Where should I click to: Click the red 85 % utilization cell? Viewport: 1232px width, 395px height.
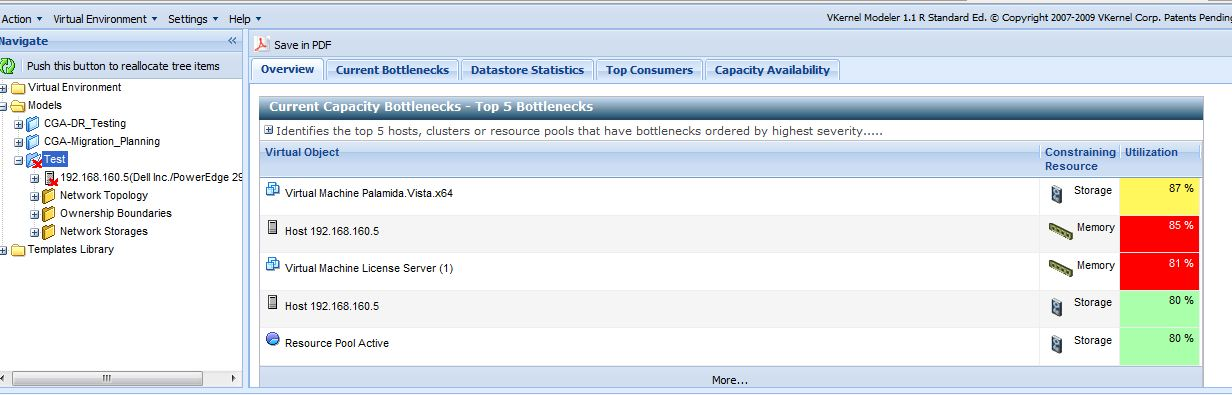1160,234
